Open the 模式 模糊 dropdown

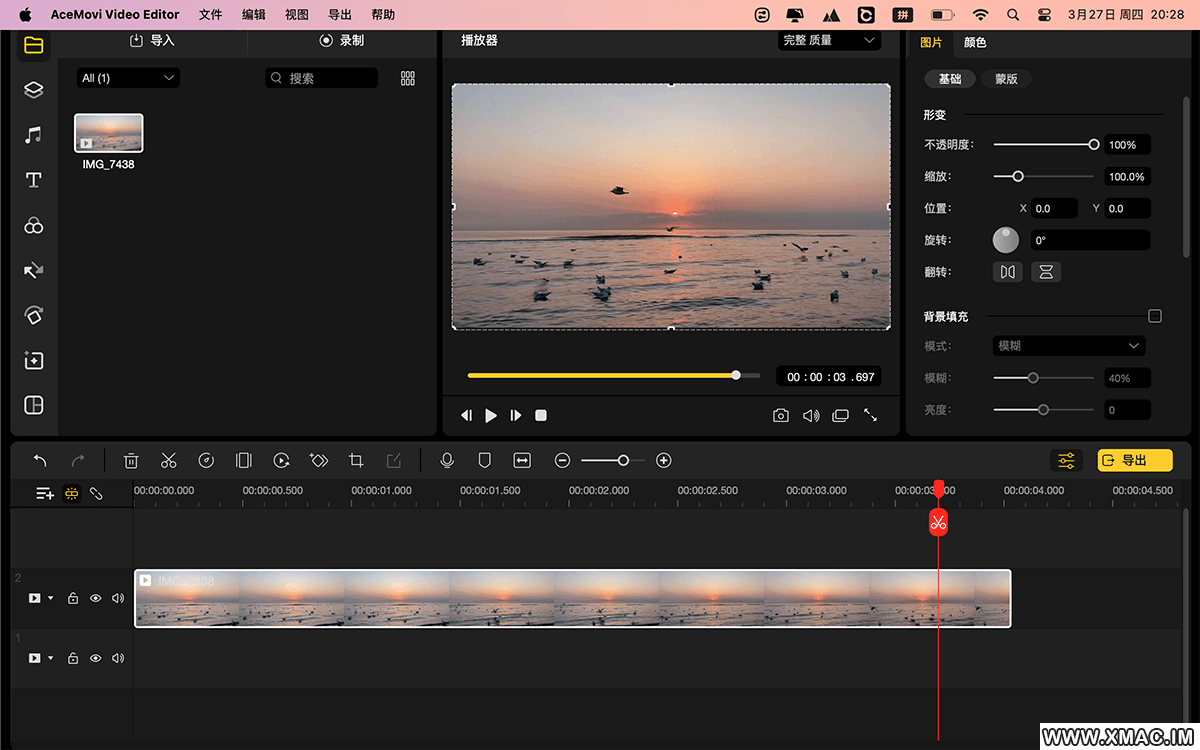pyautogui.click(x=1068, y=346)
